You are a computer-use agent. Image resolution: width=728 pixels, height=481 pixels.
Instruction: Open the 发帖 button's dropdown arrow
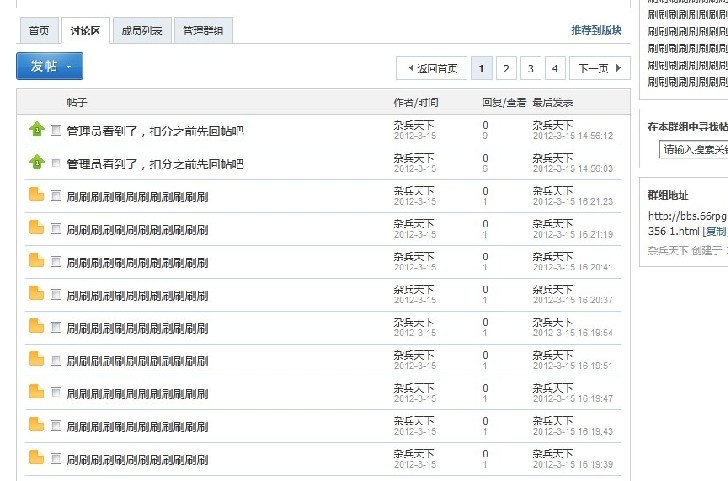click(x=69, y=67)
